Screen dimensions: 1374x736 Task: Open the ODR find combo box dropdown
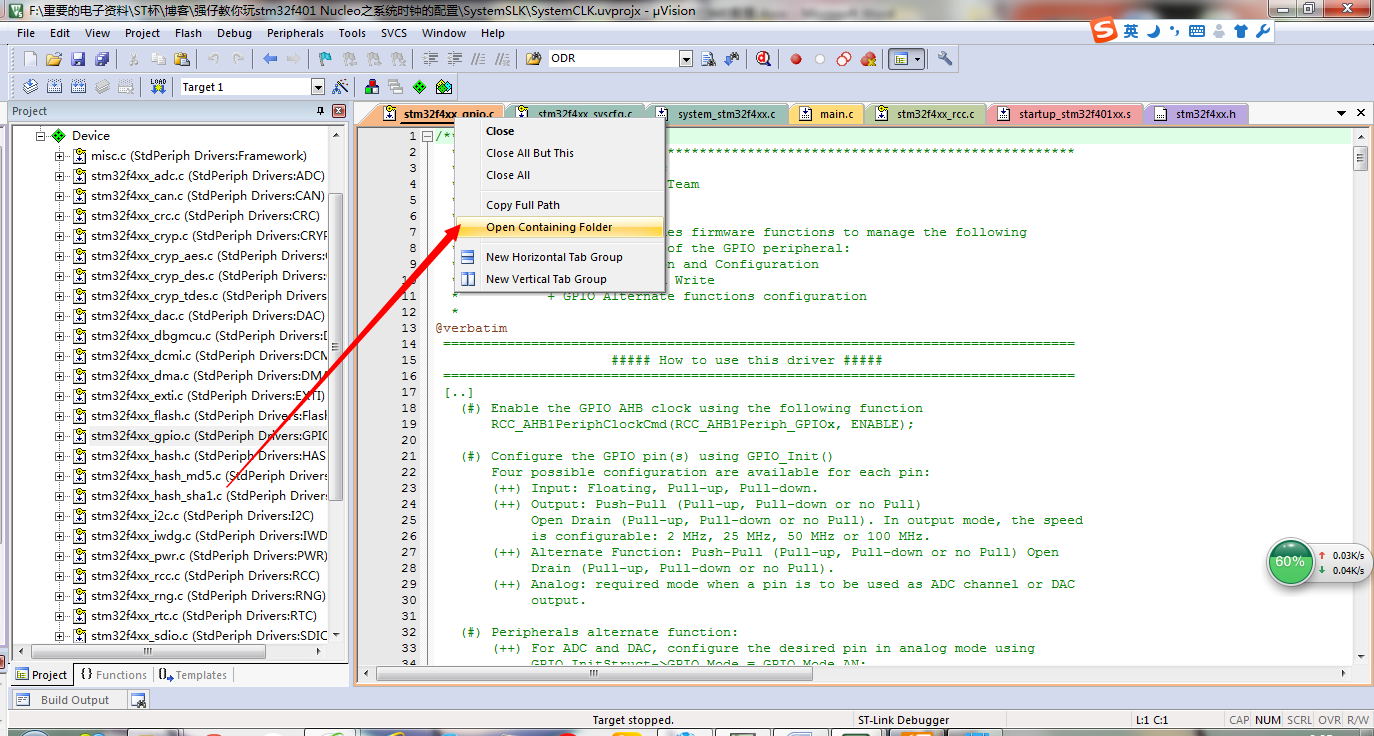click(x=686, y=59)
